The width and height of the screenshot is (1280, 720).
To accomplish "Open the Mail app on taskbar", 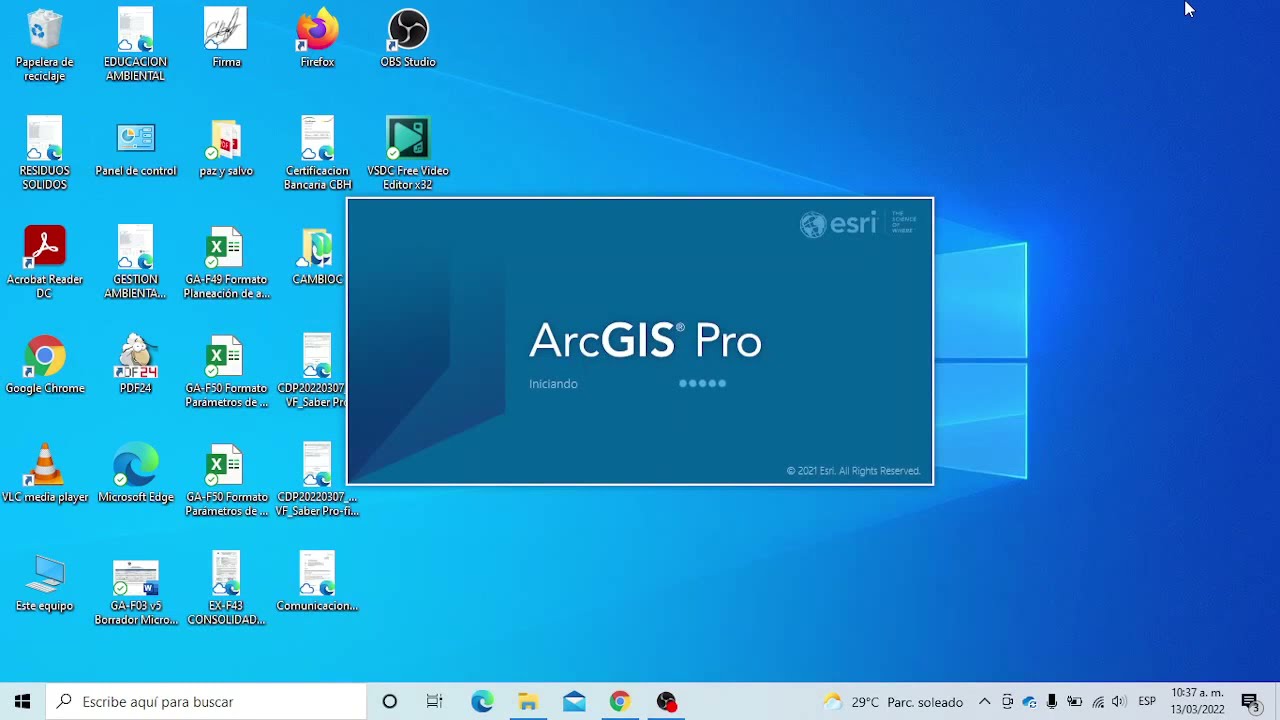I will 574,701.
